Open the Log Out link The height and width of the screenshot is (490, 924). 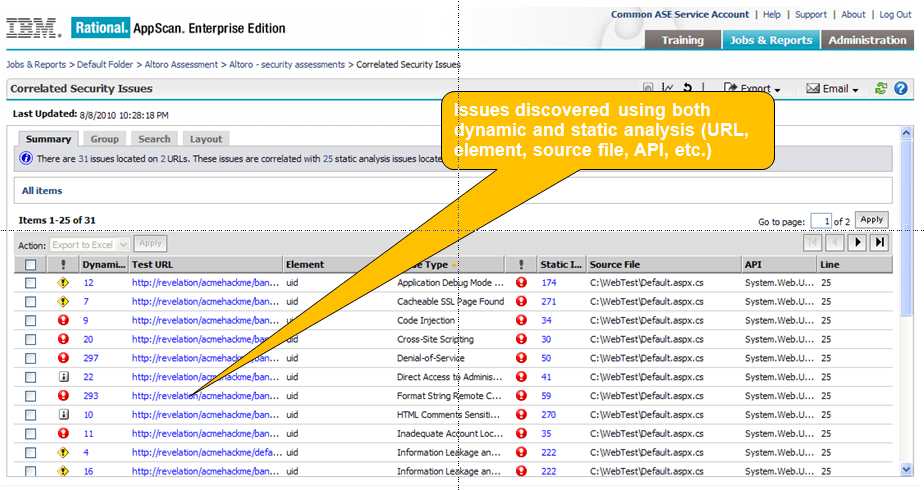pos(894,15)
